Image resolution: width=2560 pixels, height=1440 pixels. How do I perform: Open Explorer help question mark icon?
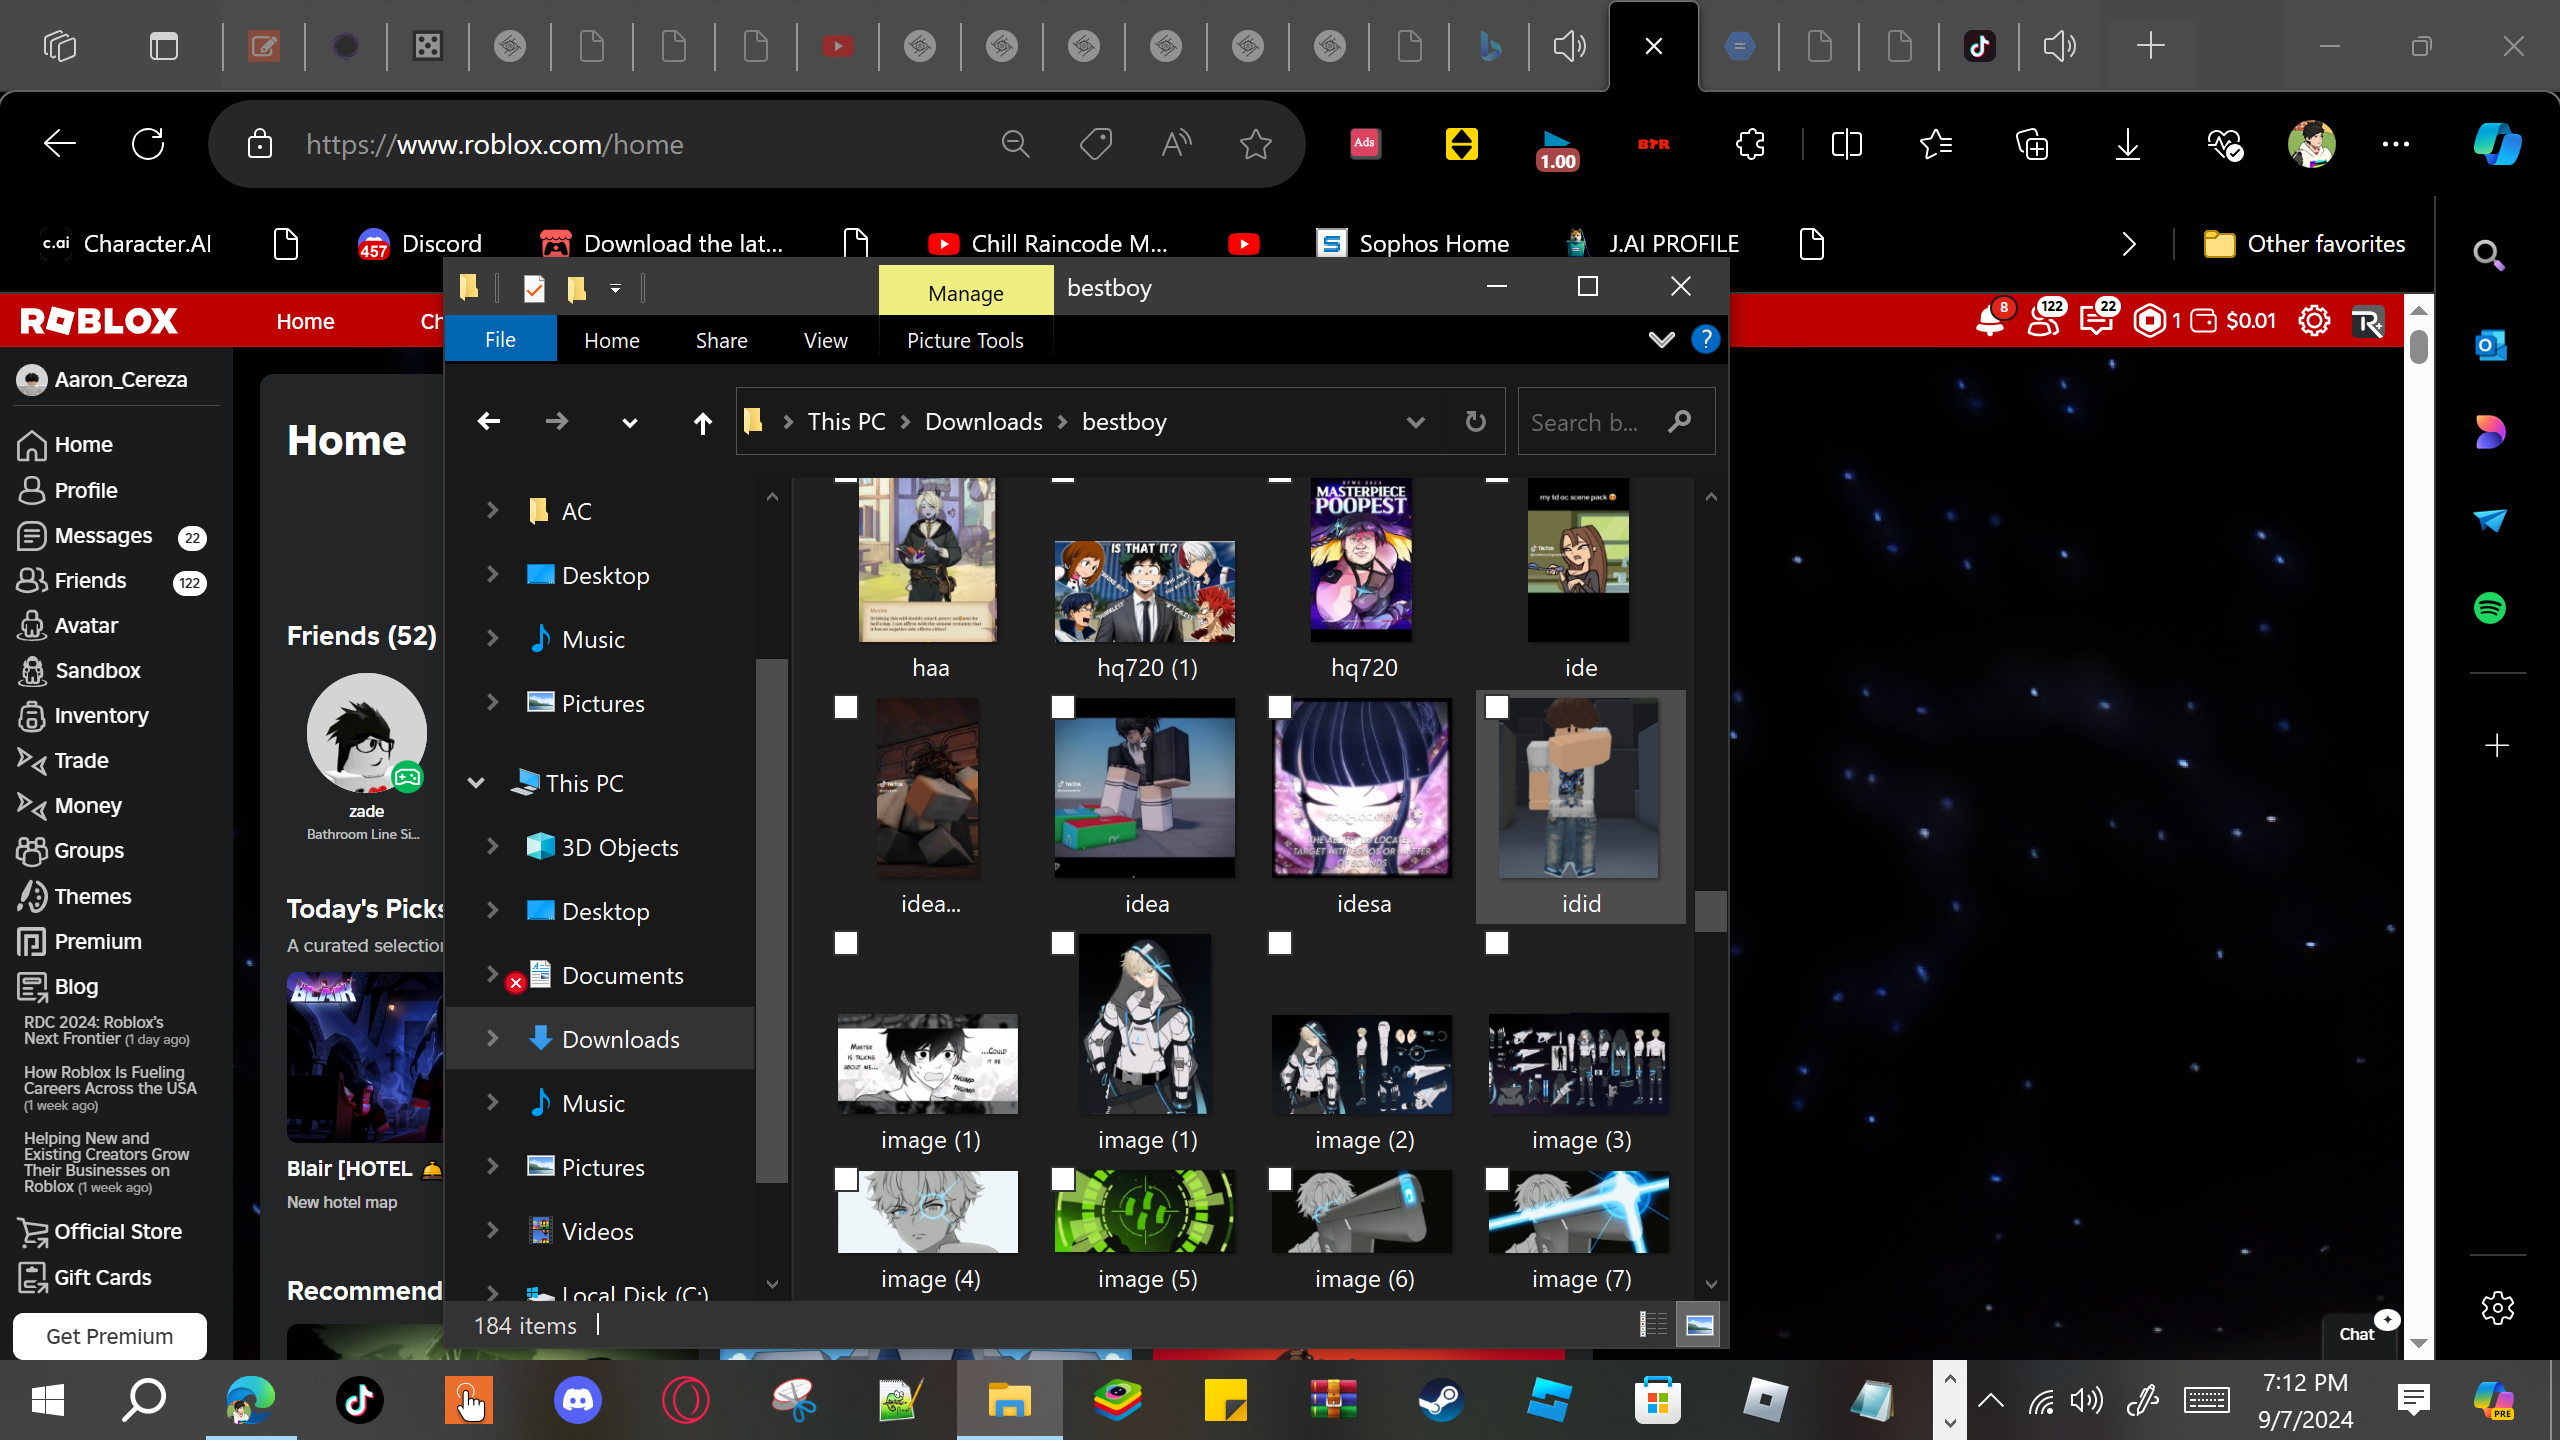pos(1705,340)
